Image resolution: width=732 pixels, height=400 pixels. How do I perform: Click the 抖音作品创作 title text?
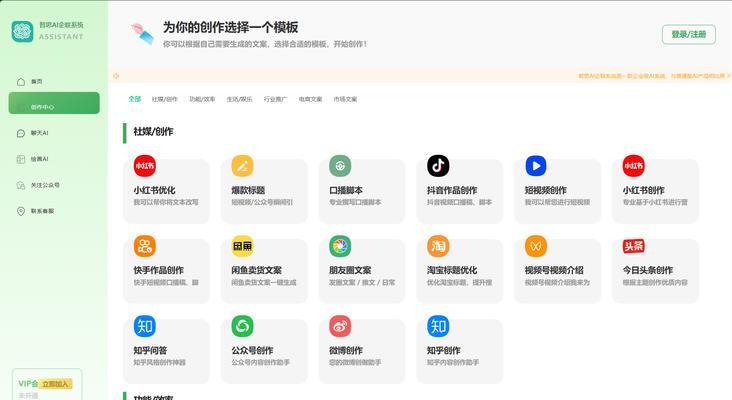coord(452,190)
